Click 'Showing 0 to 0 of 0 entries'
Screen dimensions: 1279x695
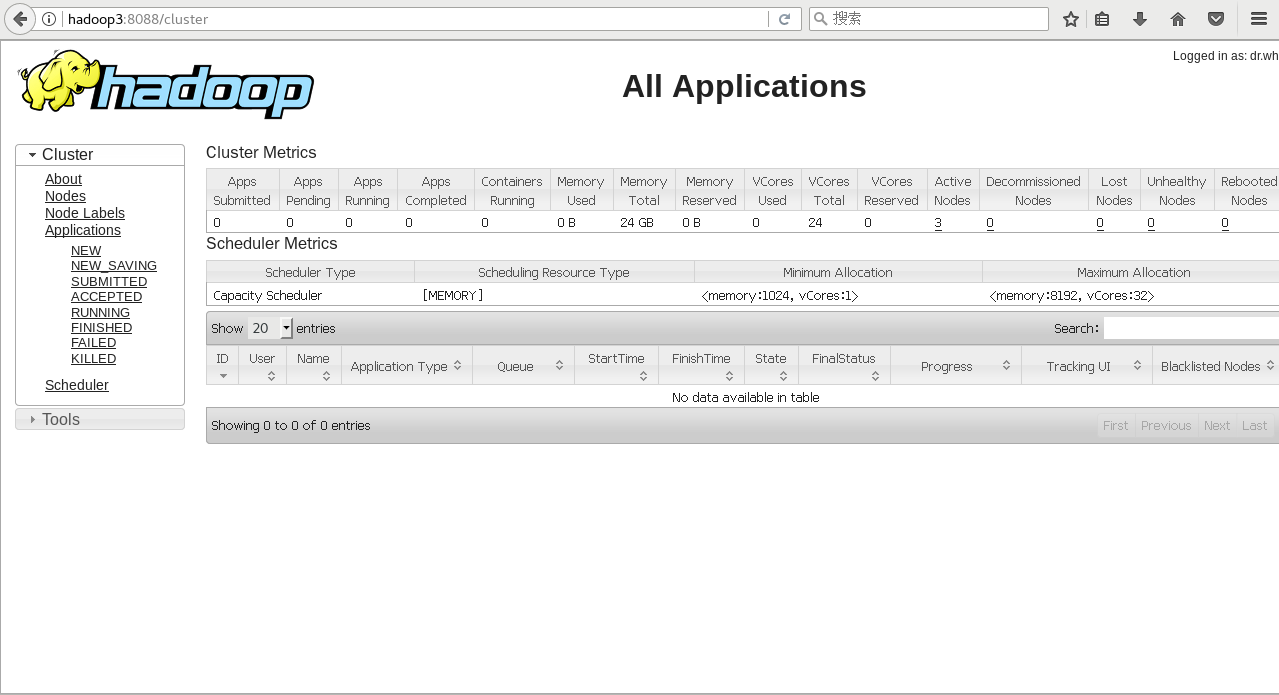[291, 426]
